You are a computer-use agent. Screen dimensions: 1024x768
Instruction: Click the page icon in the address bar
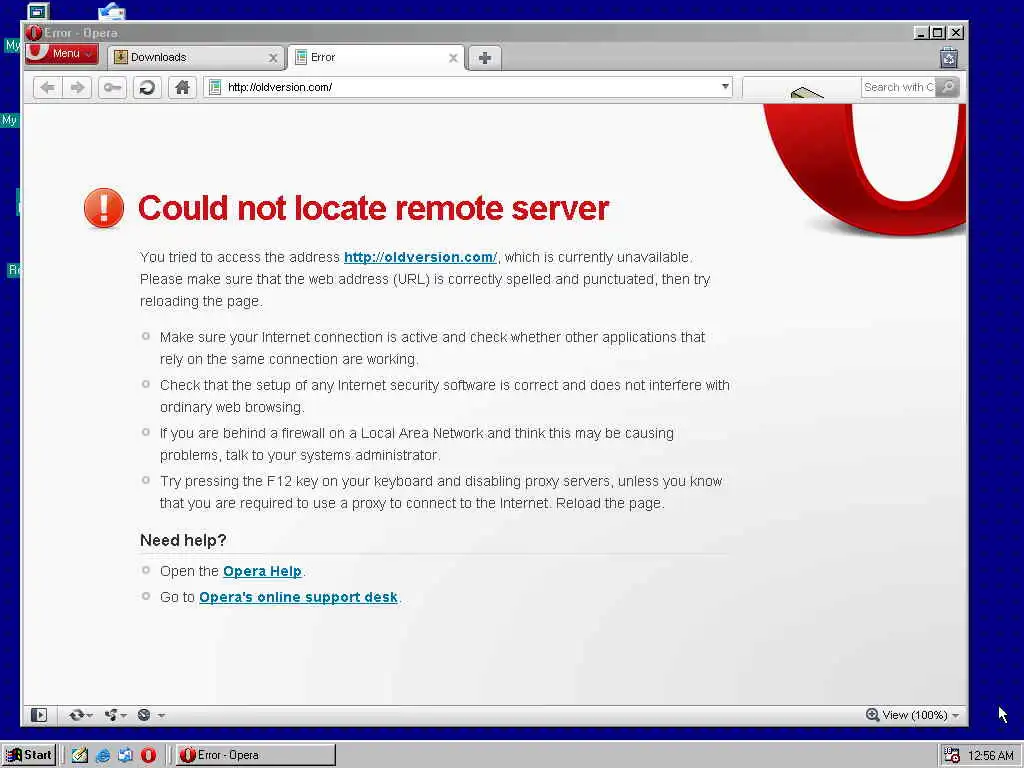(215, 87)
